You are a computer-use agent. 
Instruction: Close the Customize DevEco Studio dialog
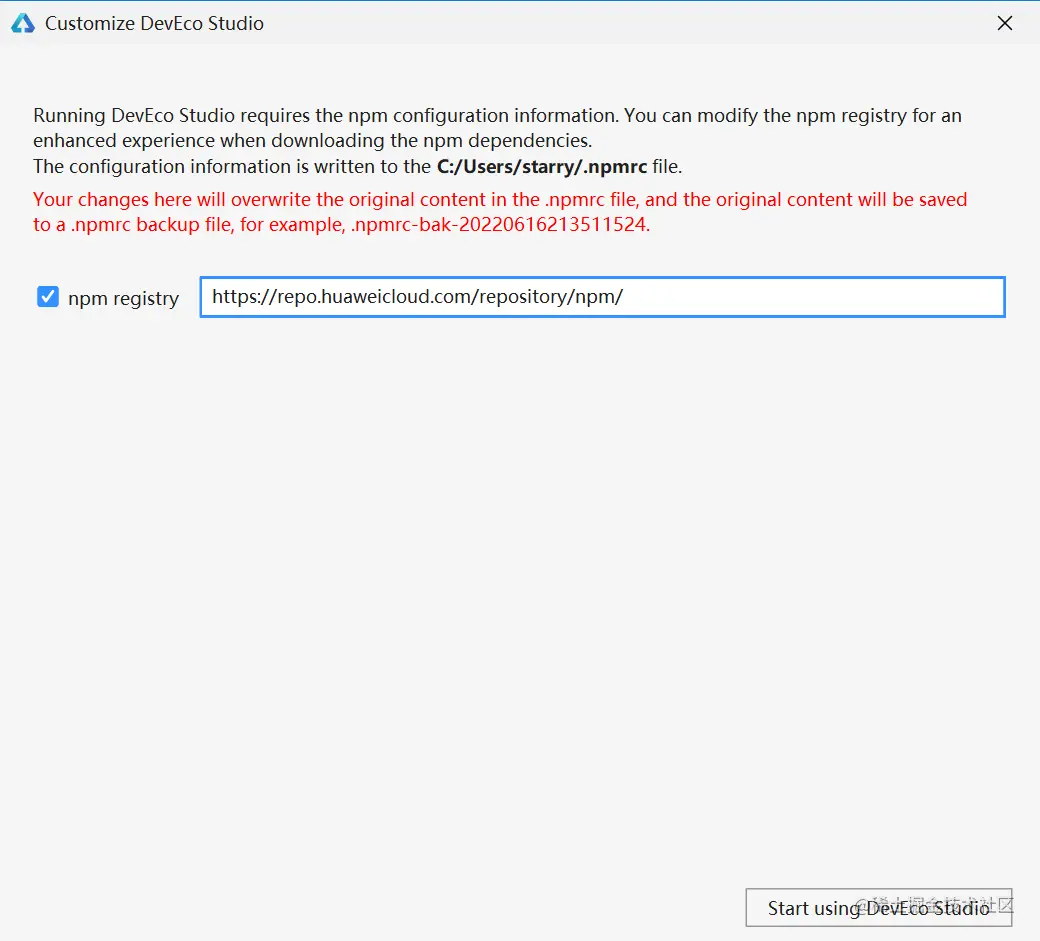tap(1005, 23)
